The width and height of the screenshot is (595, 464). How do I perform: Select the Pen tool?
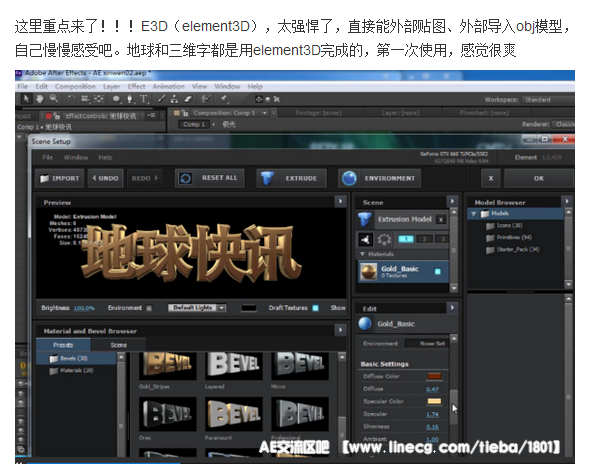click(130, 99)
